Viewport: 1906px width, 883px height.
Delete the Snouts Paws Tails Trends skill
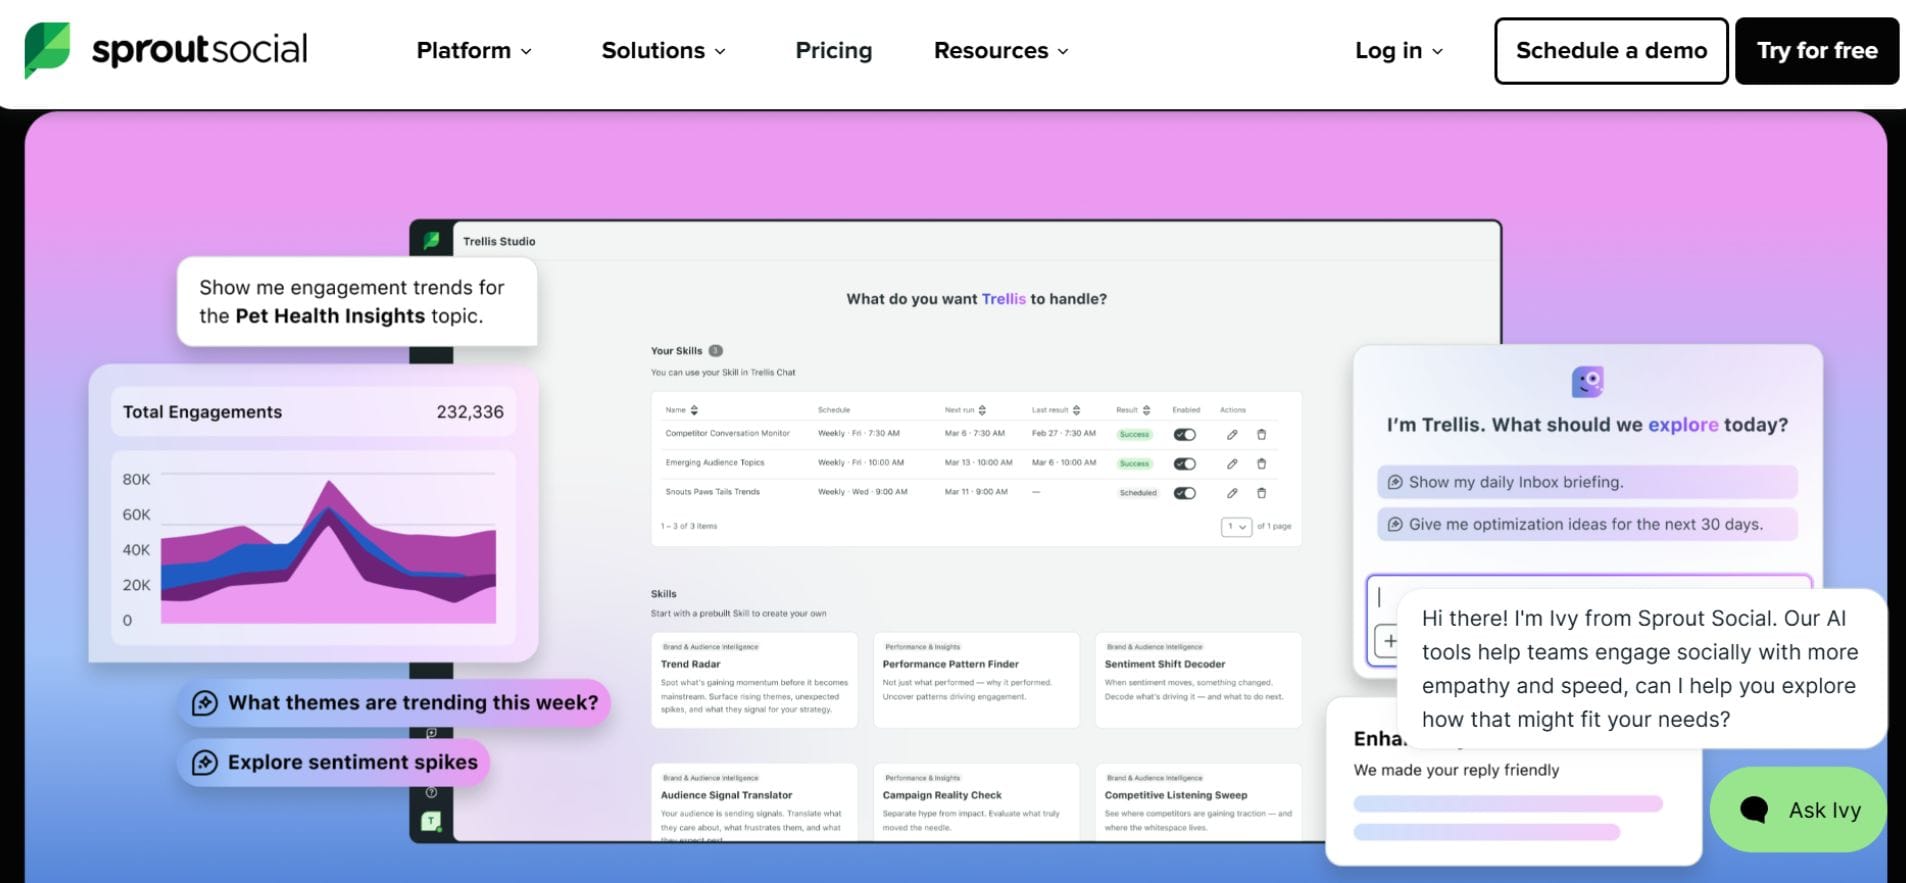[1261, 492]
